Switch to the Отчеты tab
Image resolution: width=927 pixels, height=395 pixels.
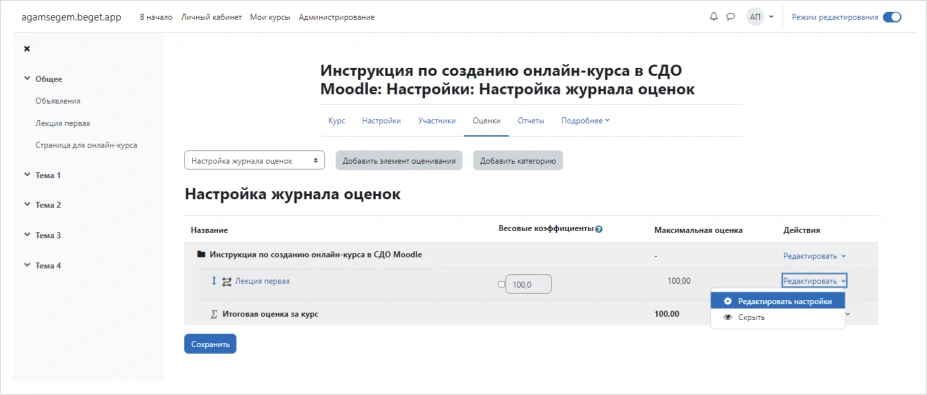coord(531,121)
